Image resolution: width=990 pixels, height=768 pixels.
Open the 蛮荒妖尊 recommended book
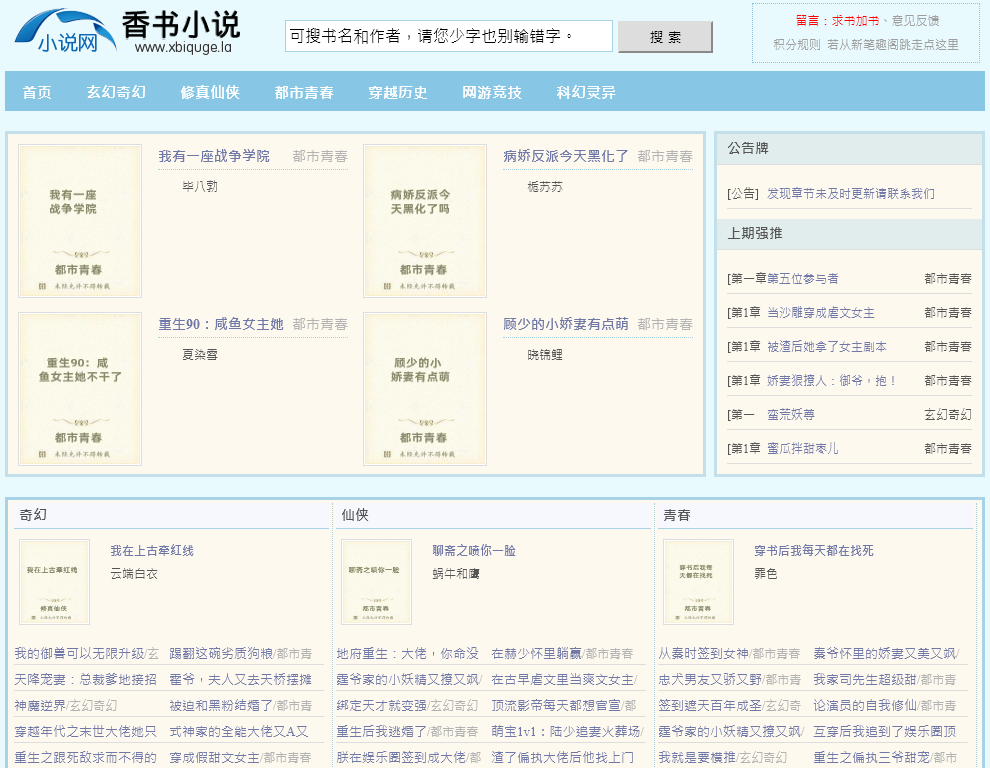click(x=790, y=415)
